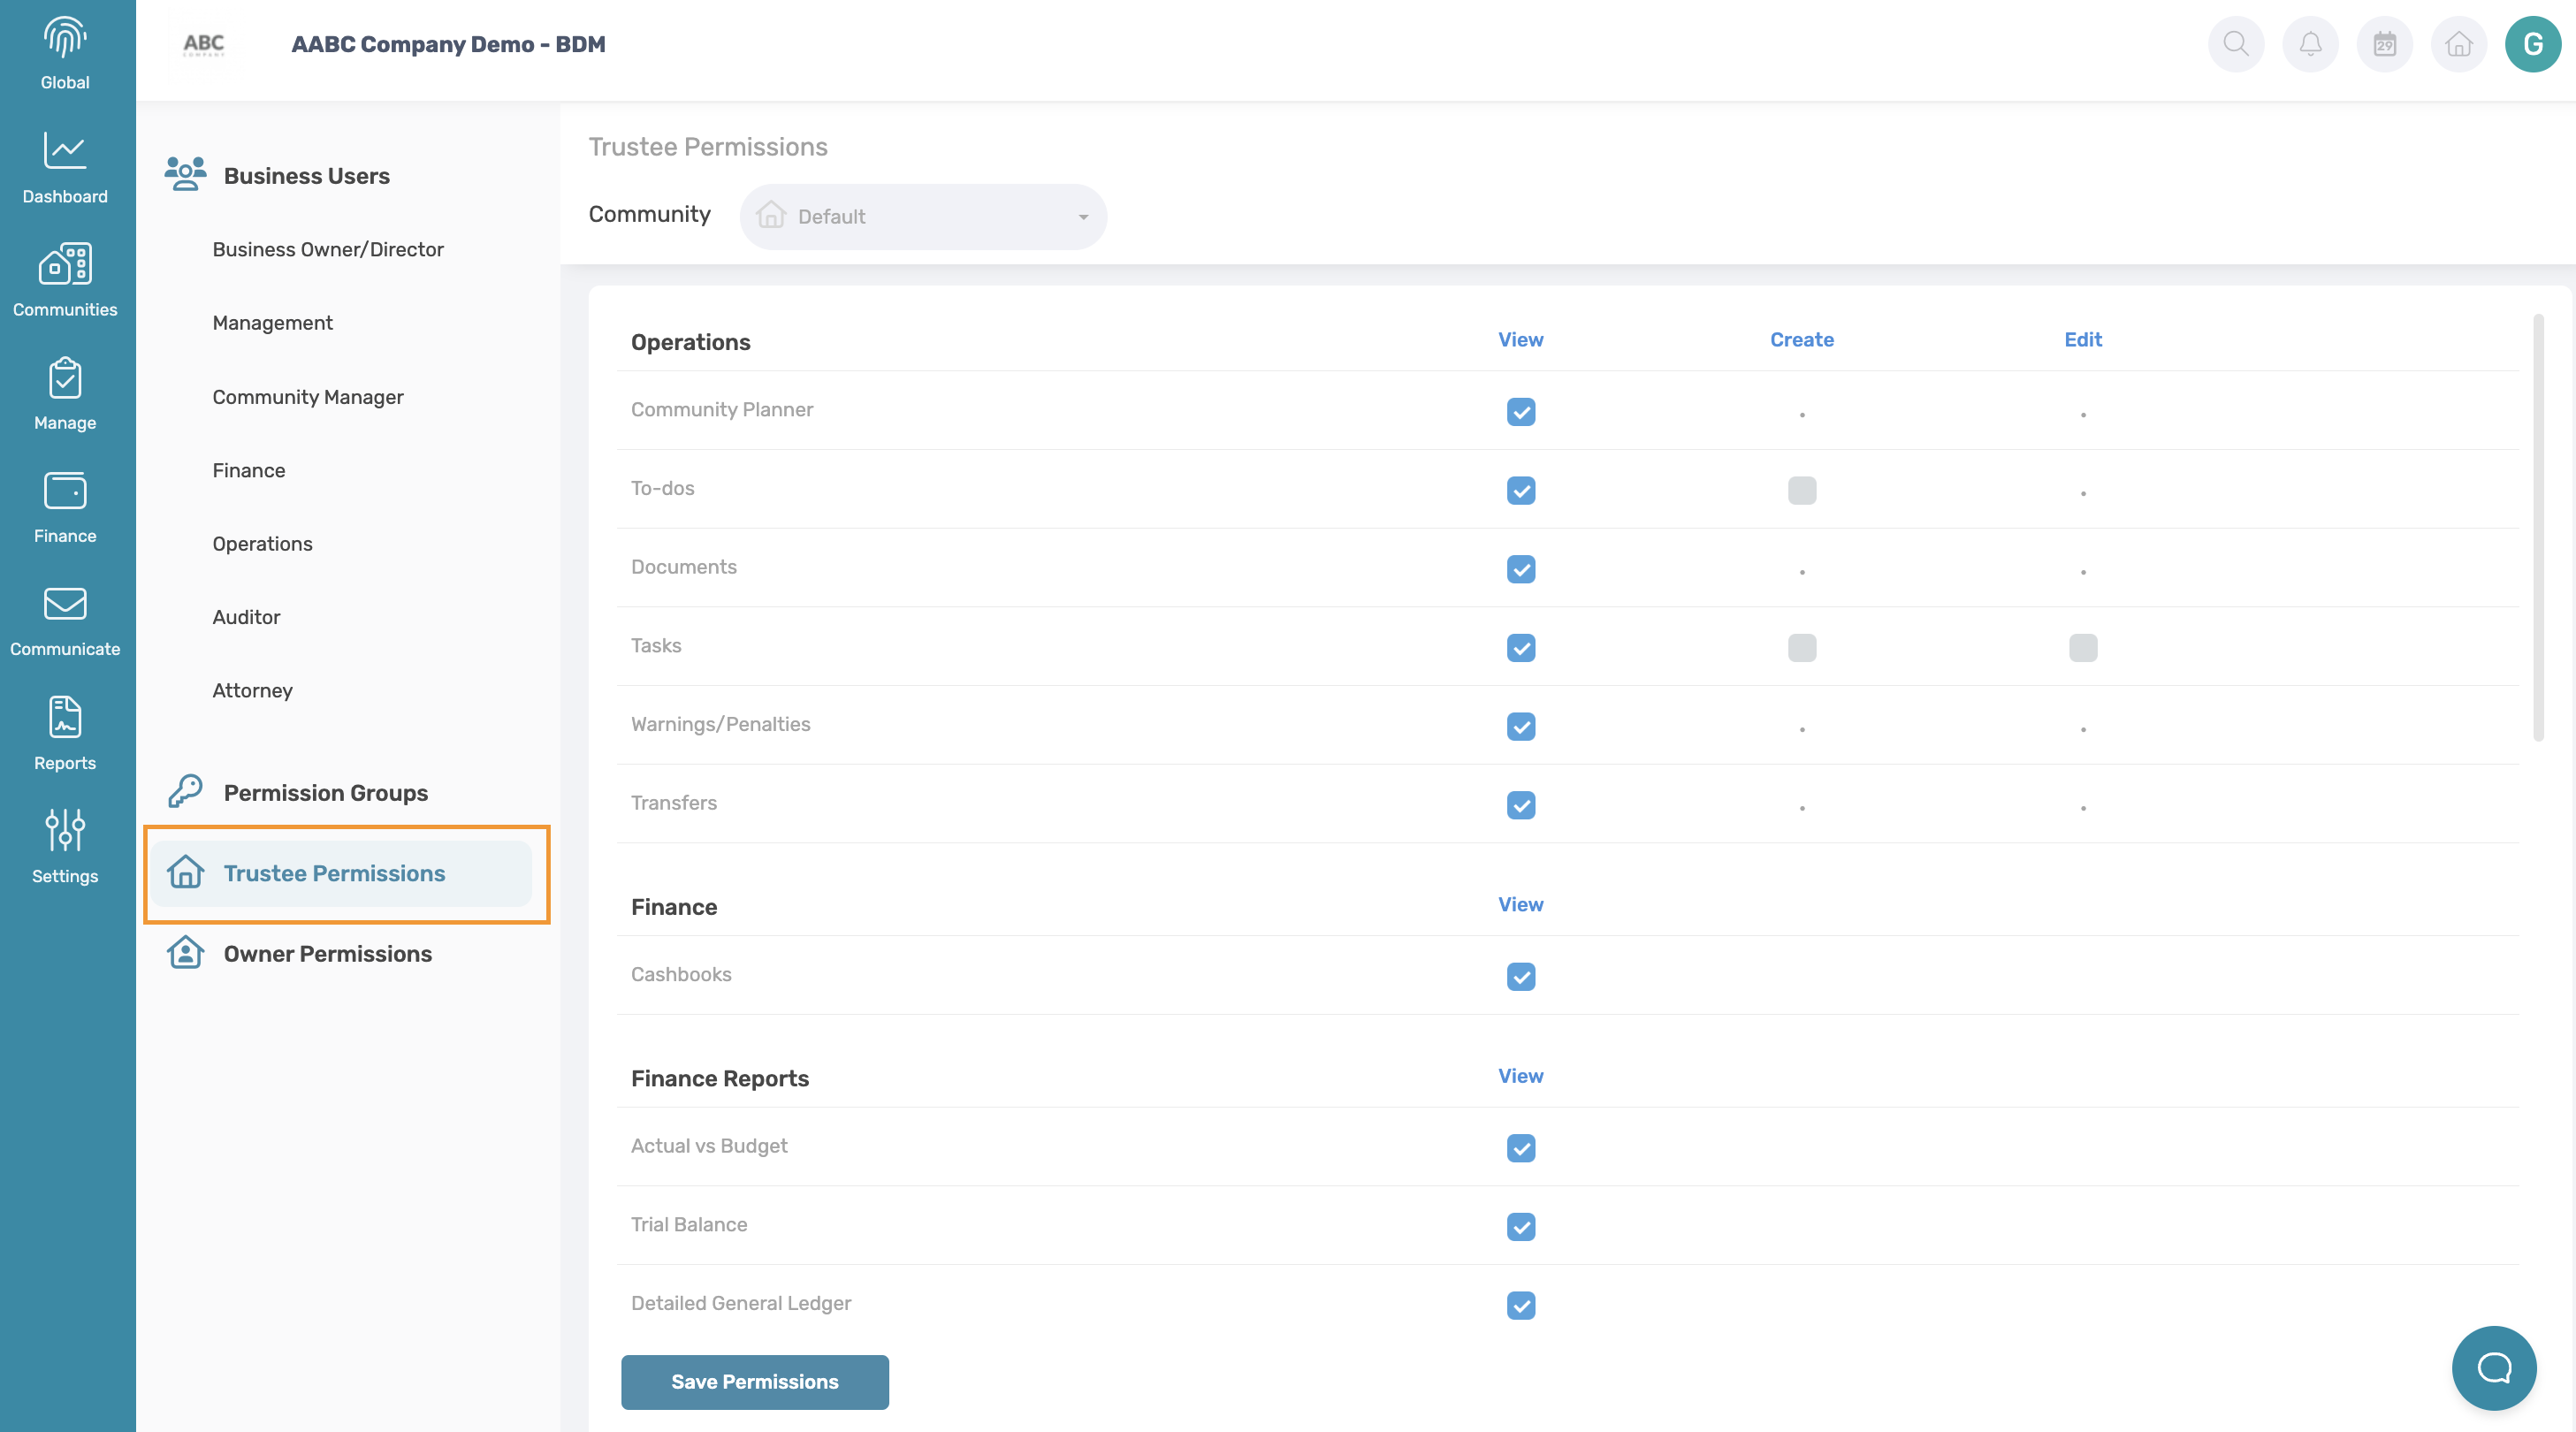The height and width of the screenshot is (1432, 2576).
Task: Enable Tasks Edit checkbox
Action: tap(2083, 648)
